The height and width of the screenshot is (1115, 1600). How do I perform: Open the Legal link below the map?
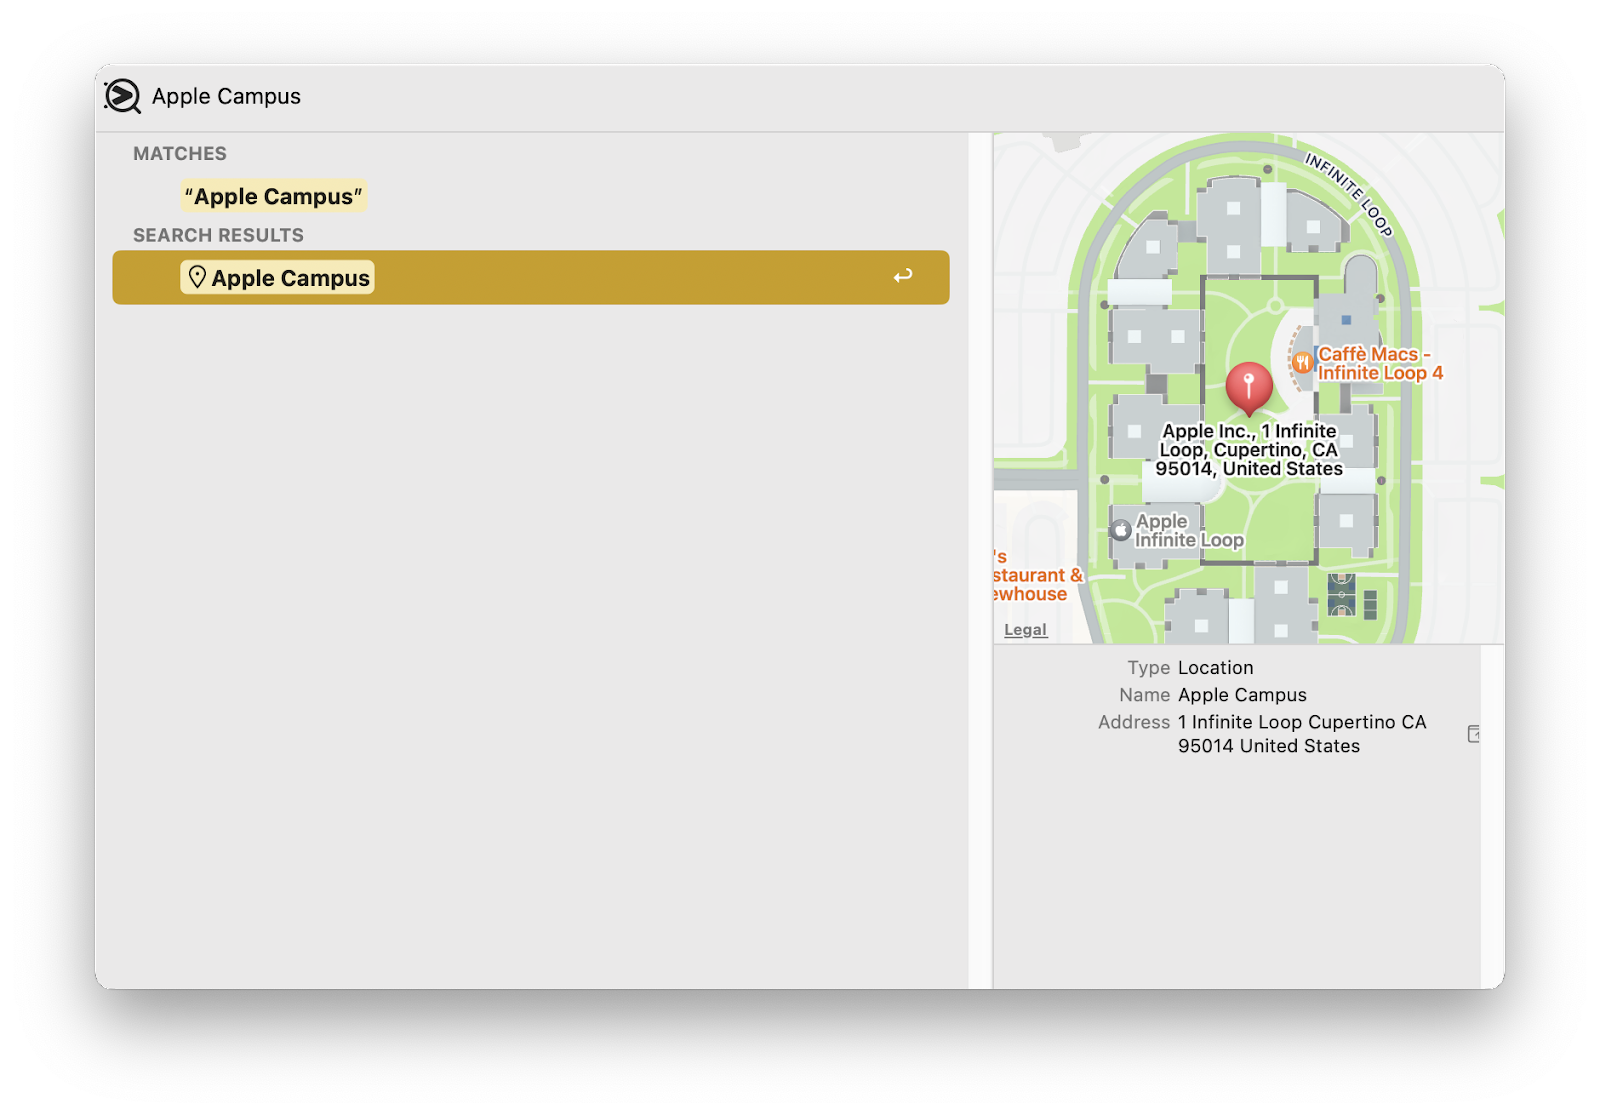point(1025,629)
